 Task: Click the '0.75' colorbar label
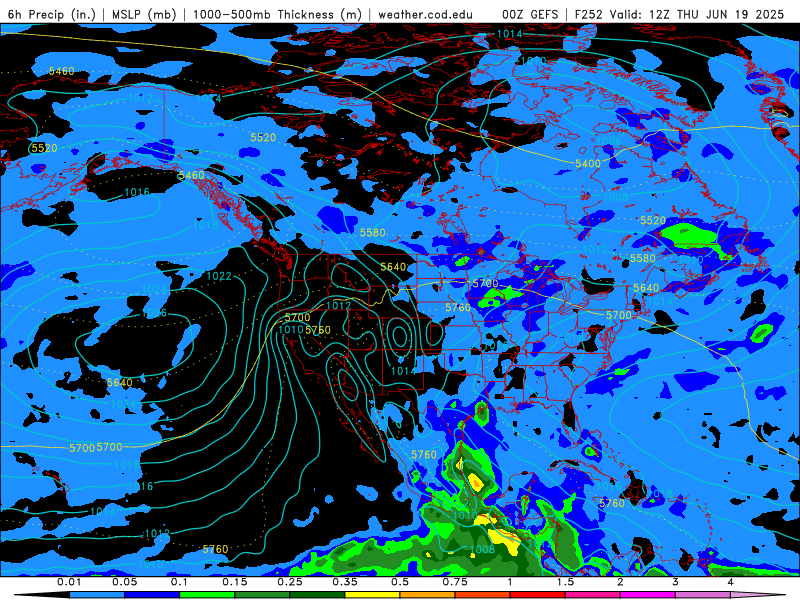pyautogui.click(x=455, y=582)
